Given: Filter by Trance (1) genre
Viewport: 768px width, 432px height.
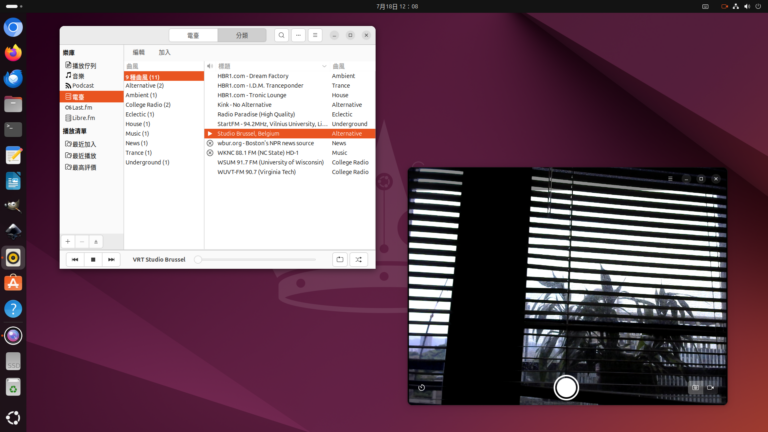Looking at the screenshot, I should tap(164, 153).
